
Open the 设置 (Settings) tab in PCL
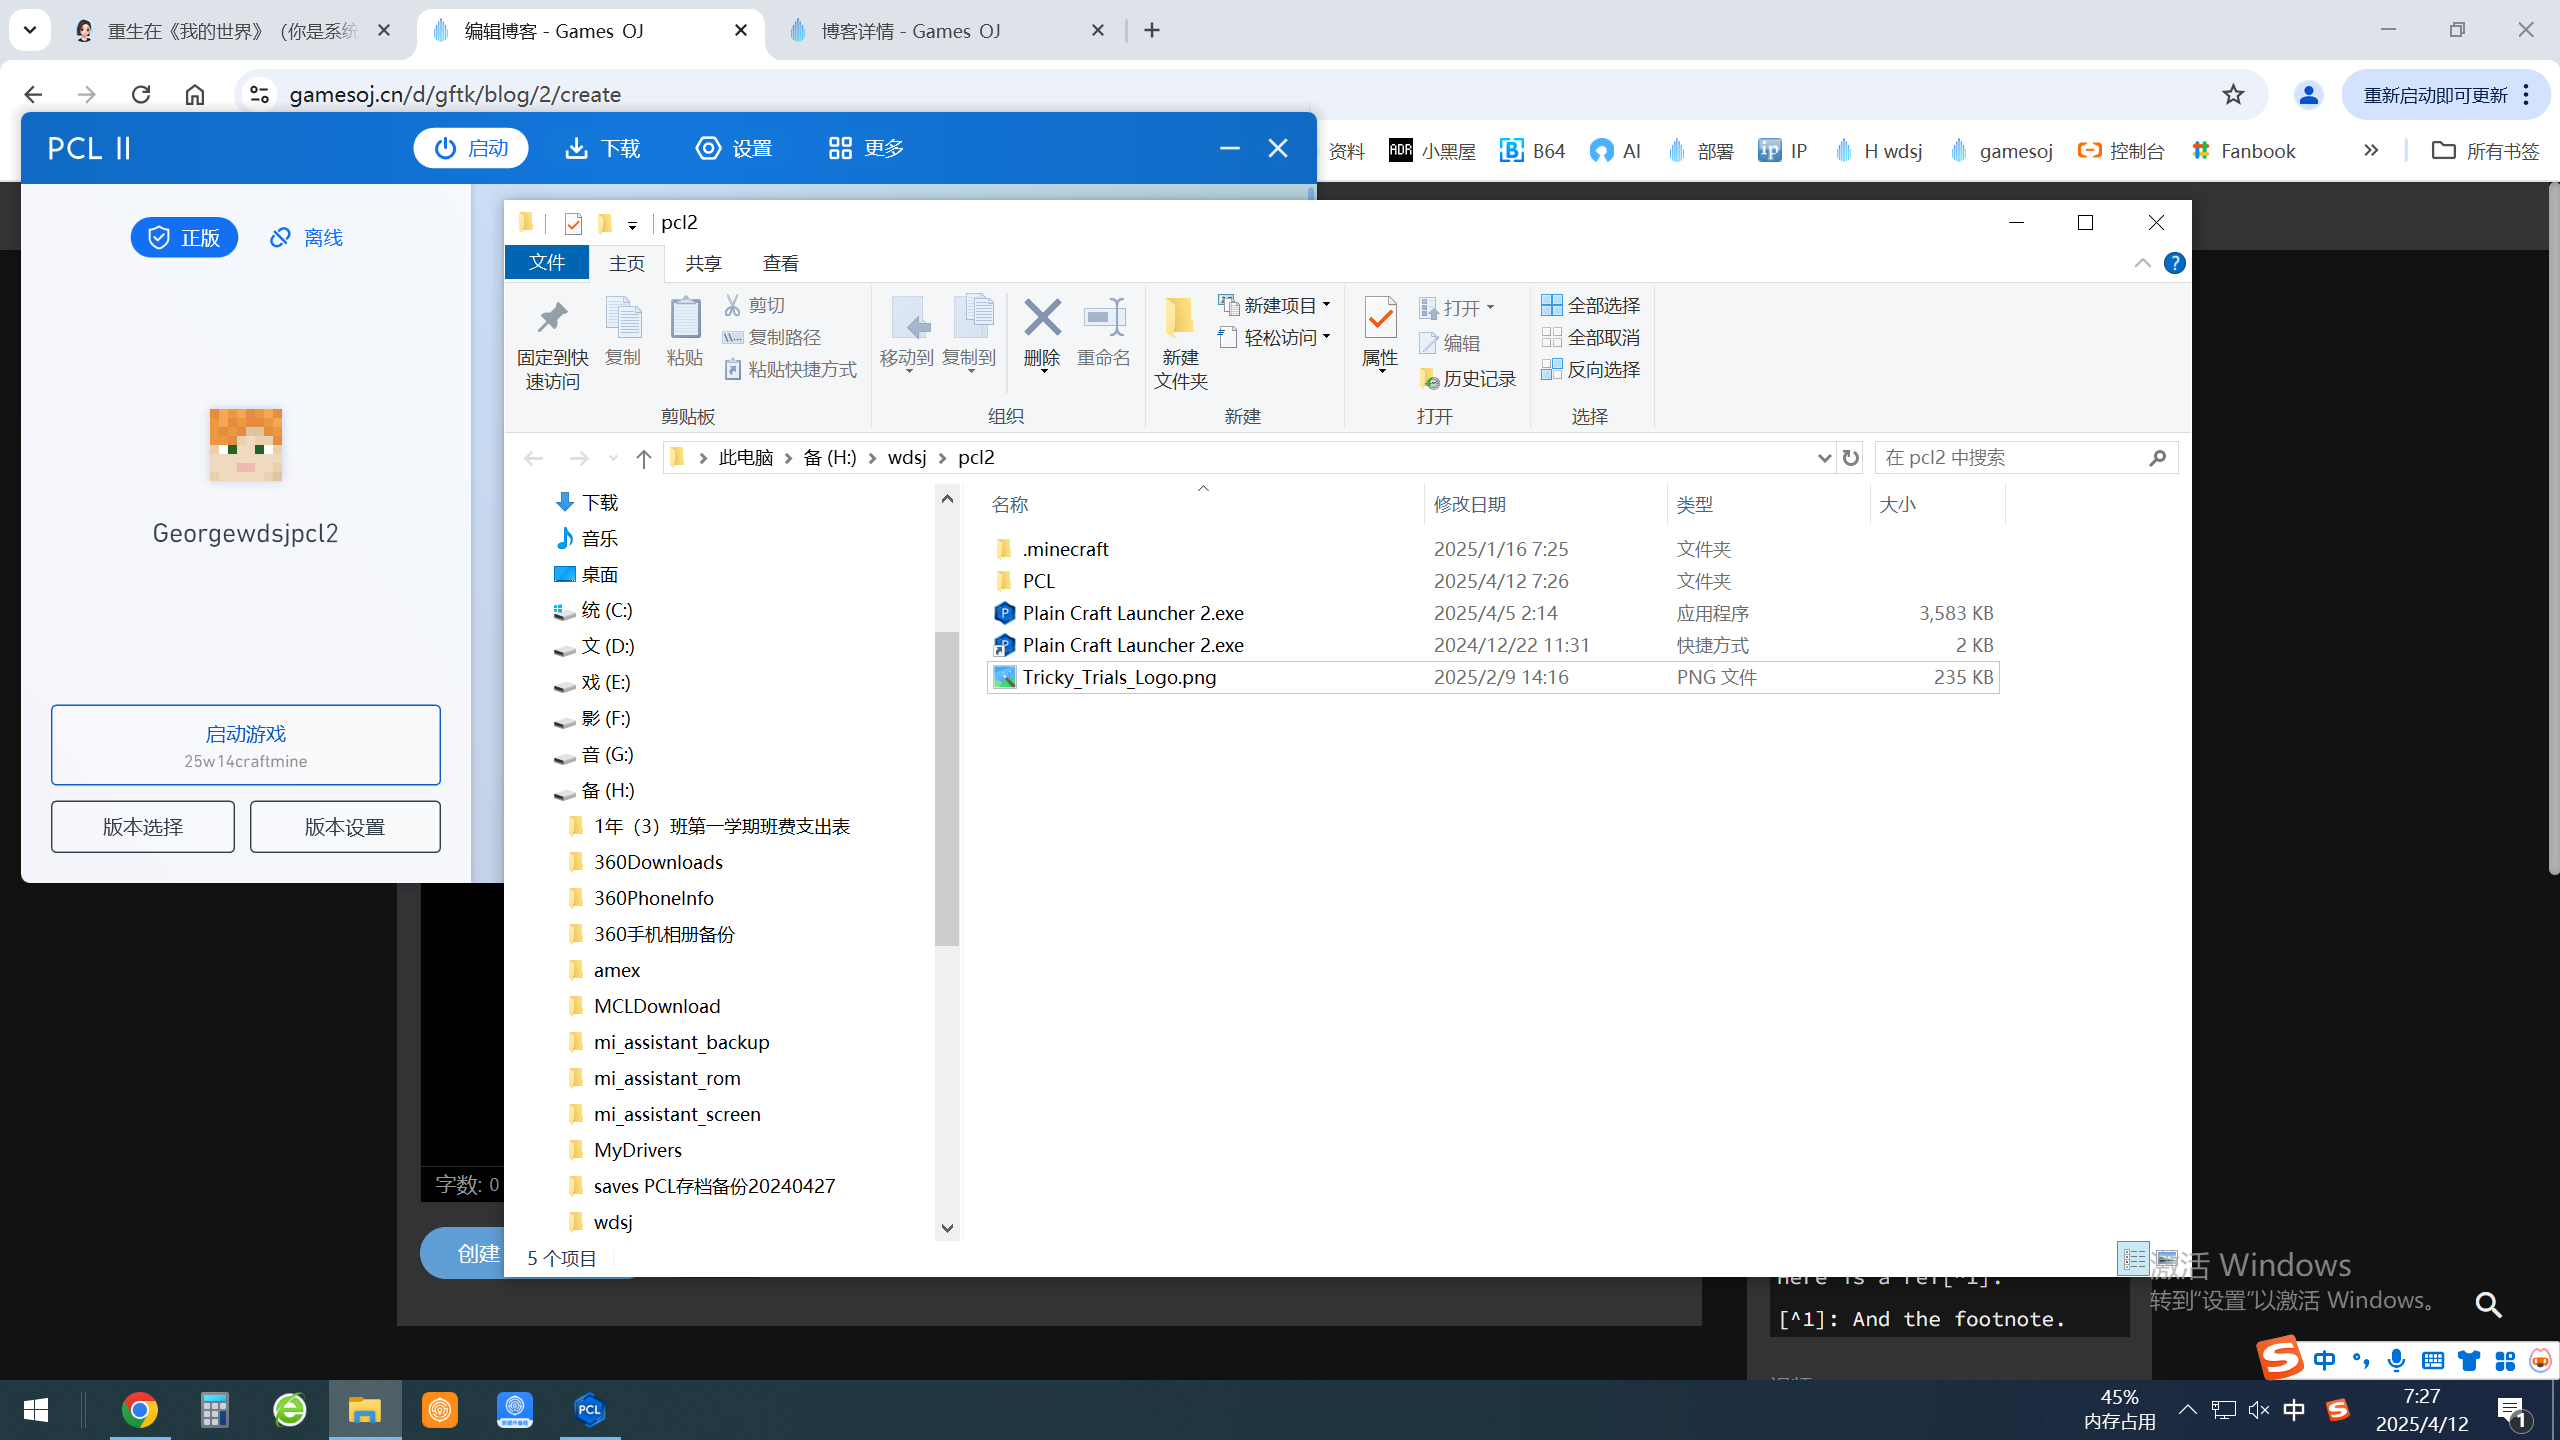tap(735, 148)
